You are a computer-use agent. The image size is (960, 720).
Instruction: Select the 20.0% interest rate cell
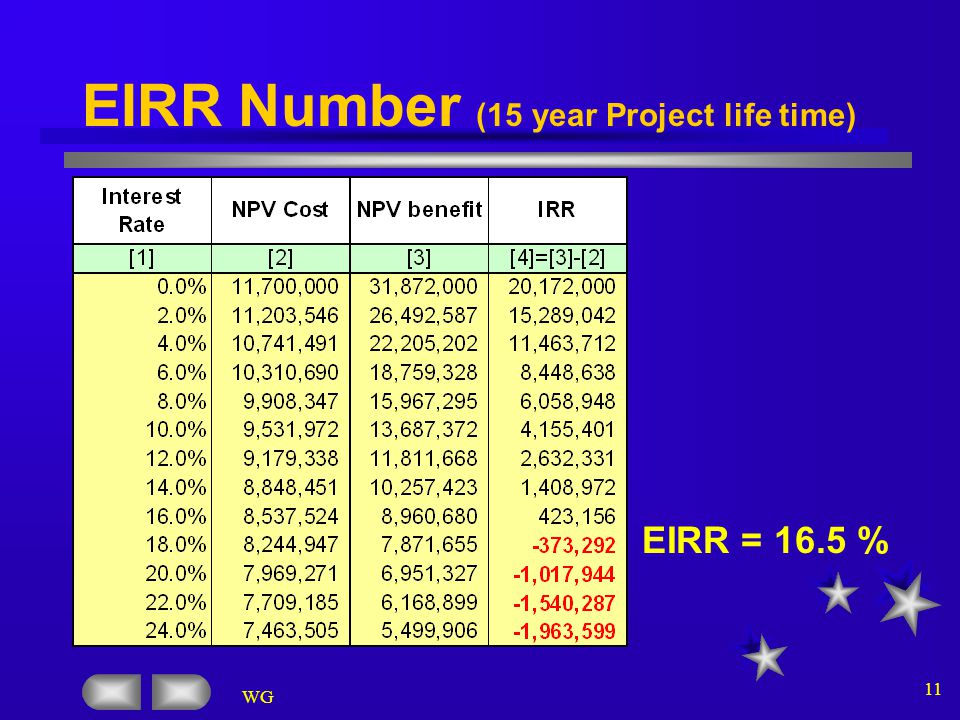[176, 574]
